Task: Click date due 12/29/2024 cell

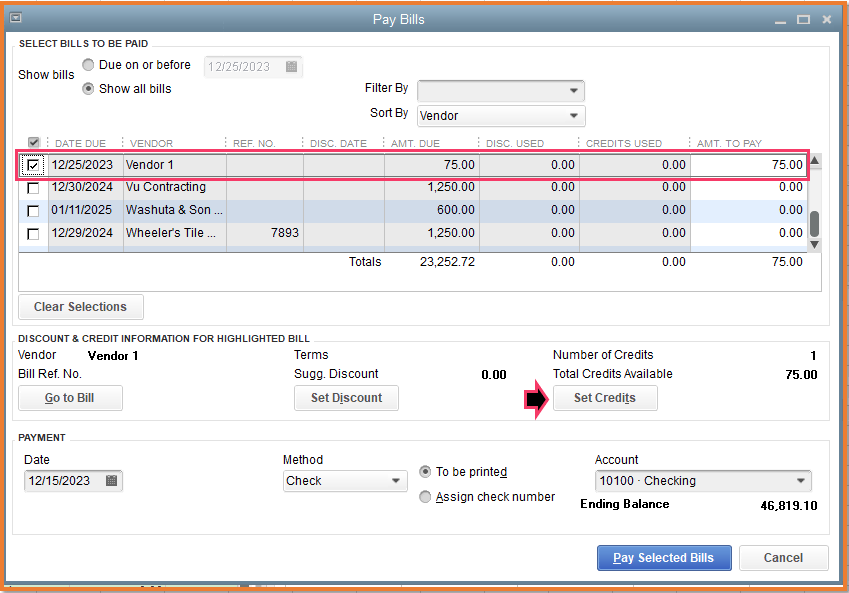Action: [86, 233]
